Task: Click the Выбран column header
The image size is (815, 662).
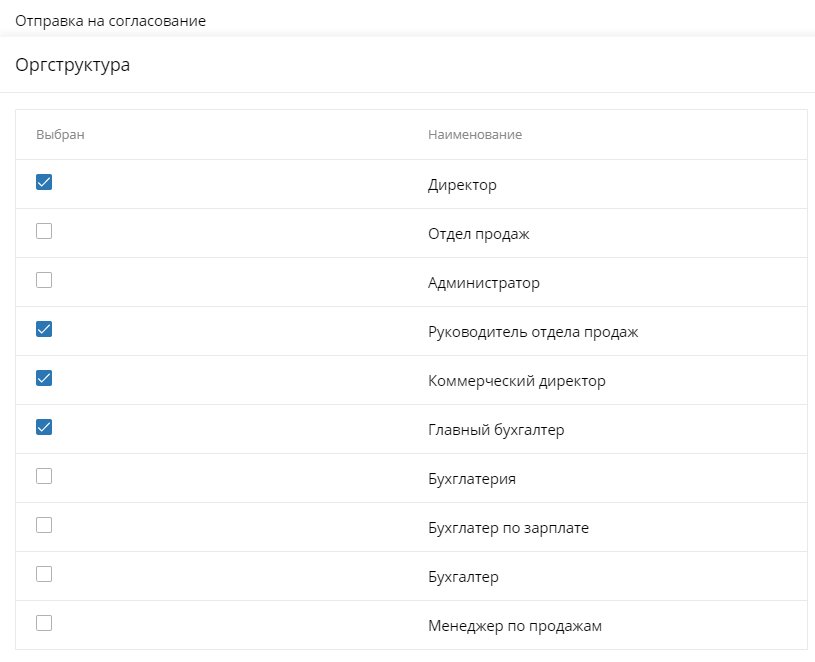Action: (60, 135)
